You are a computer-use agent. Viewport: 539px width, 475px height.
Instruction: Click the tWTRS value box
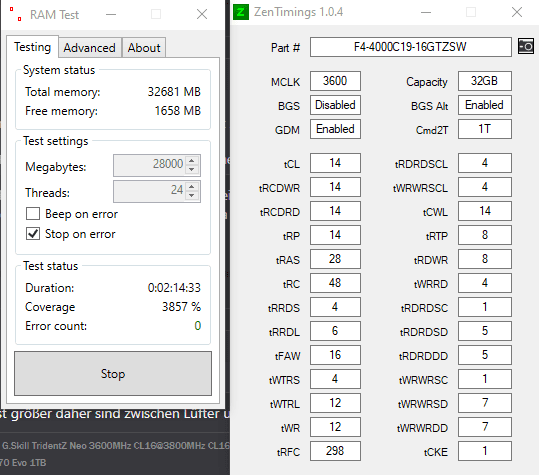coord(335,379)
